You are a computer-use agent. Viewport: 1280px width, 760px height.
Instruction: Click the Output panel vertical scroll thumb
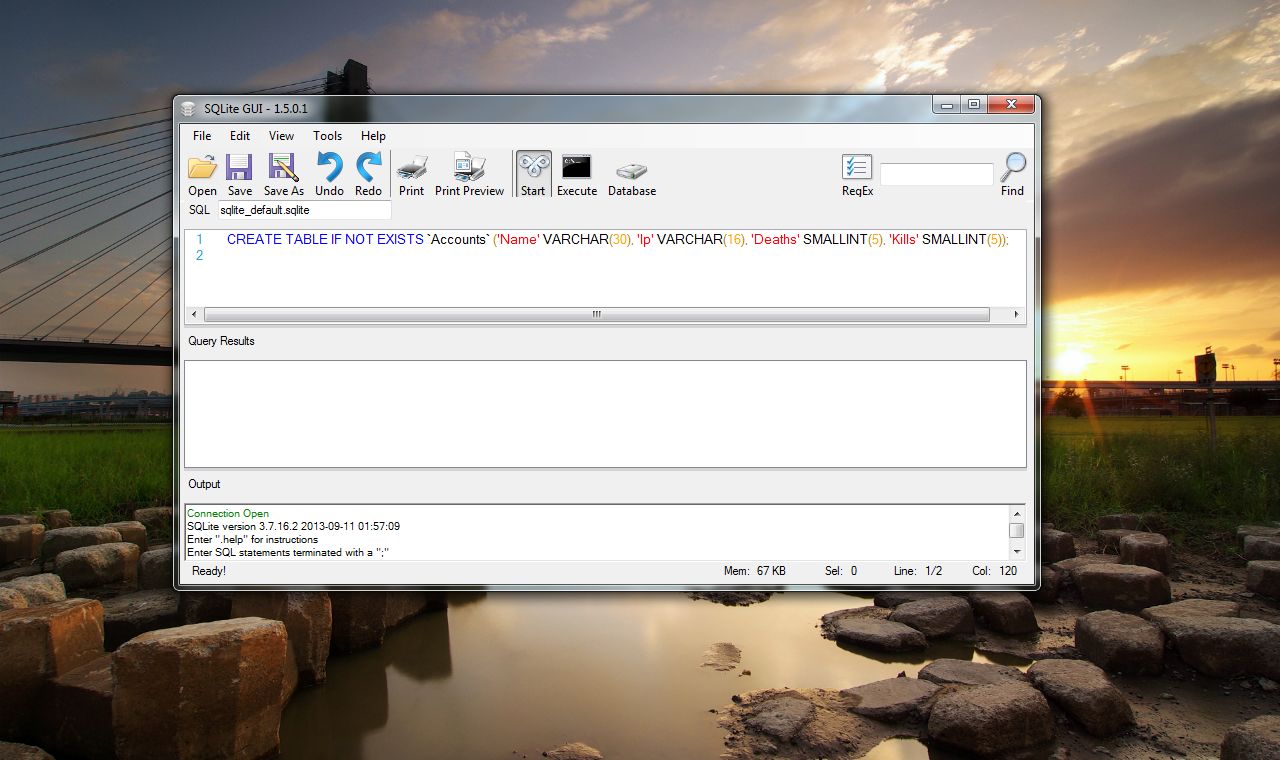[x=1017, y=530]
